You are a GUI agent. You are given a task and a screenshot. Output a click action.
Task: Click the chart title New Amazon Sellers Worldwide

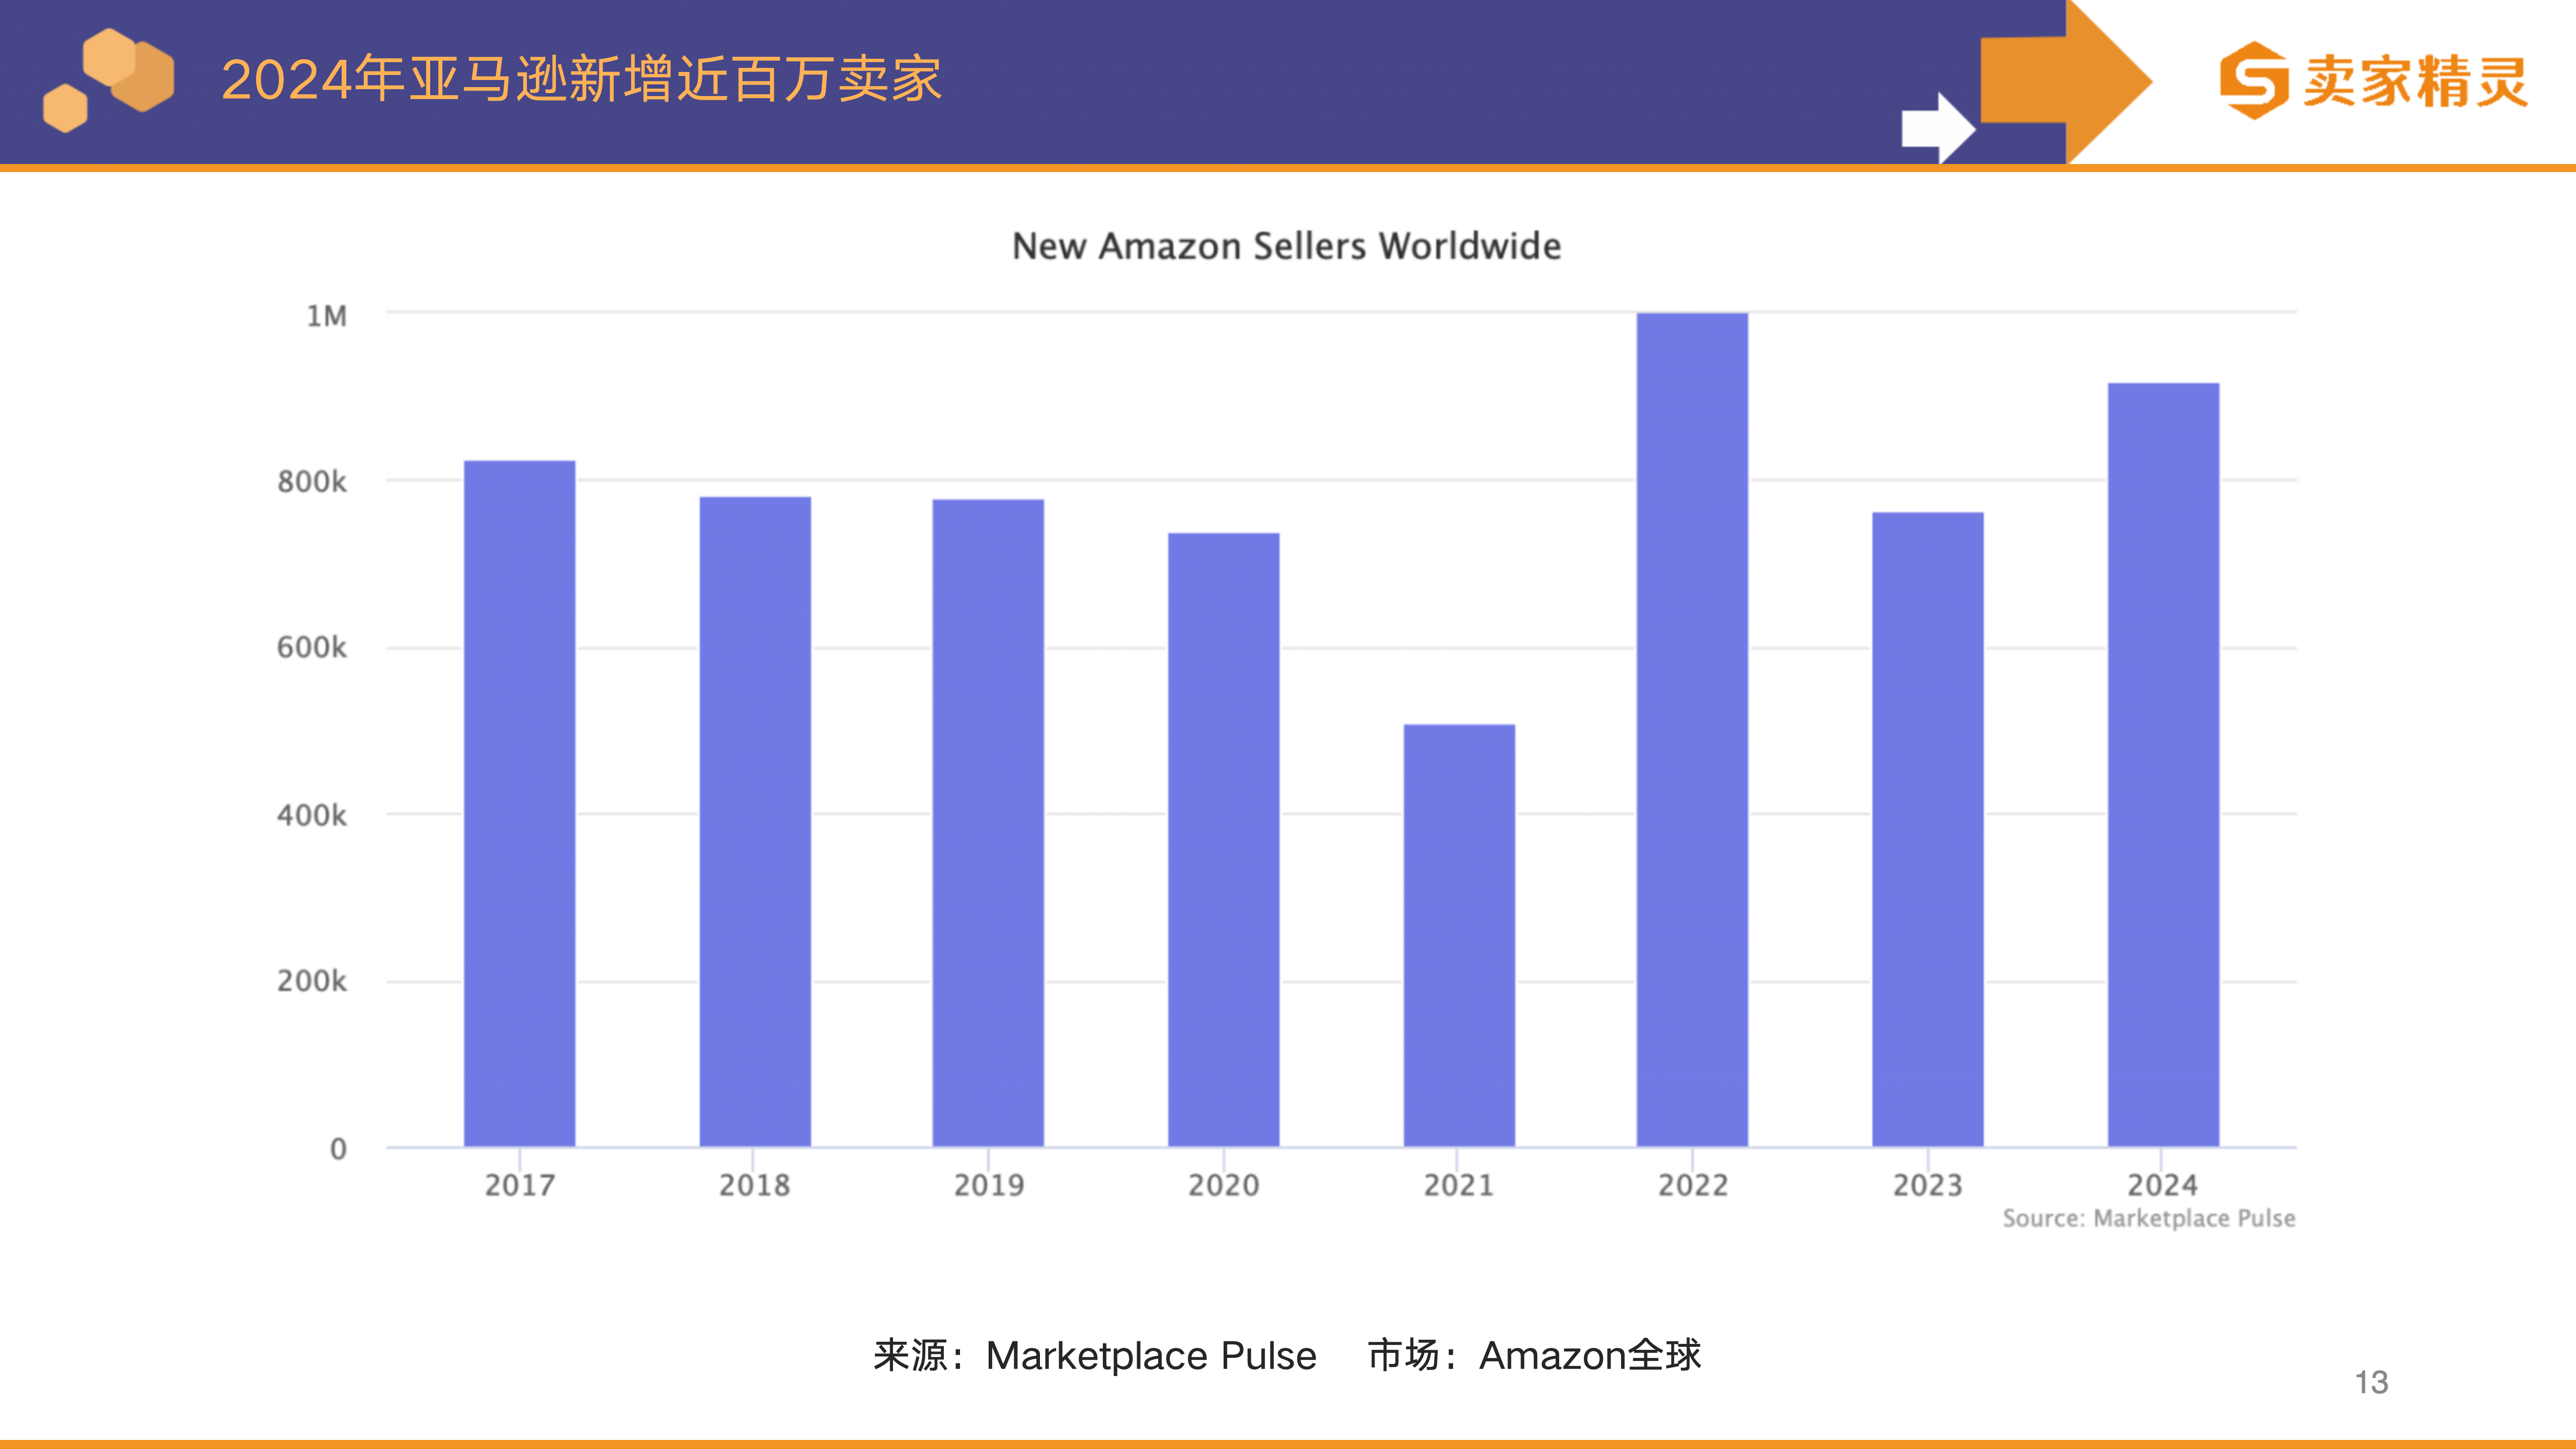[1286, 246]
